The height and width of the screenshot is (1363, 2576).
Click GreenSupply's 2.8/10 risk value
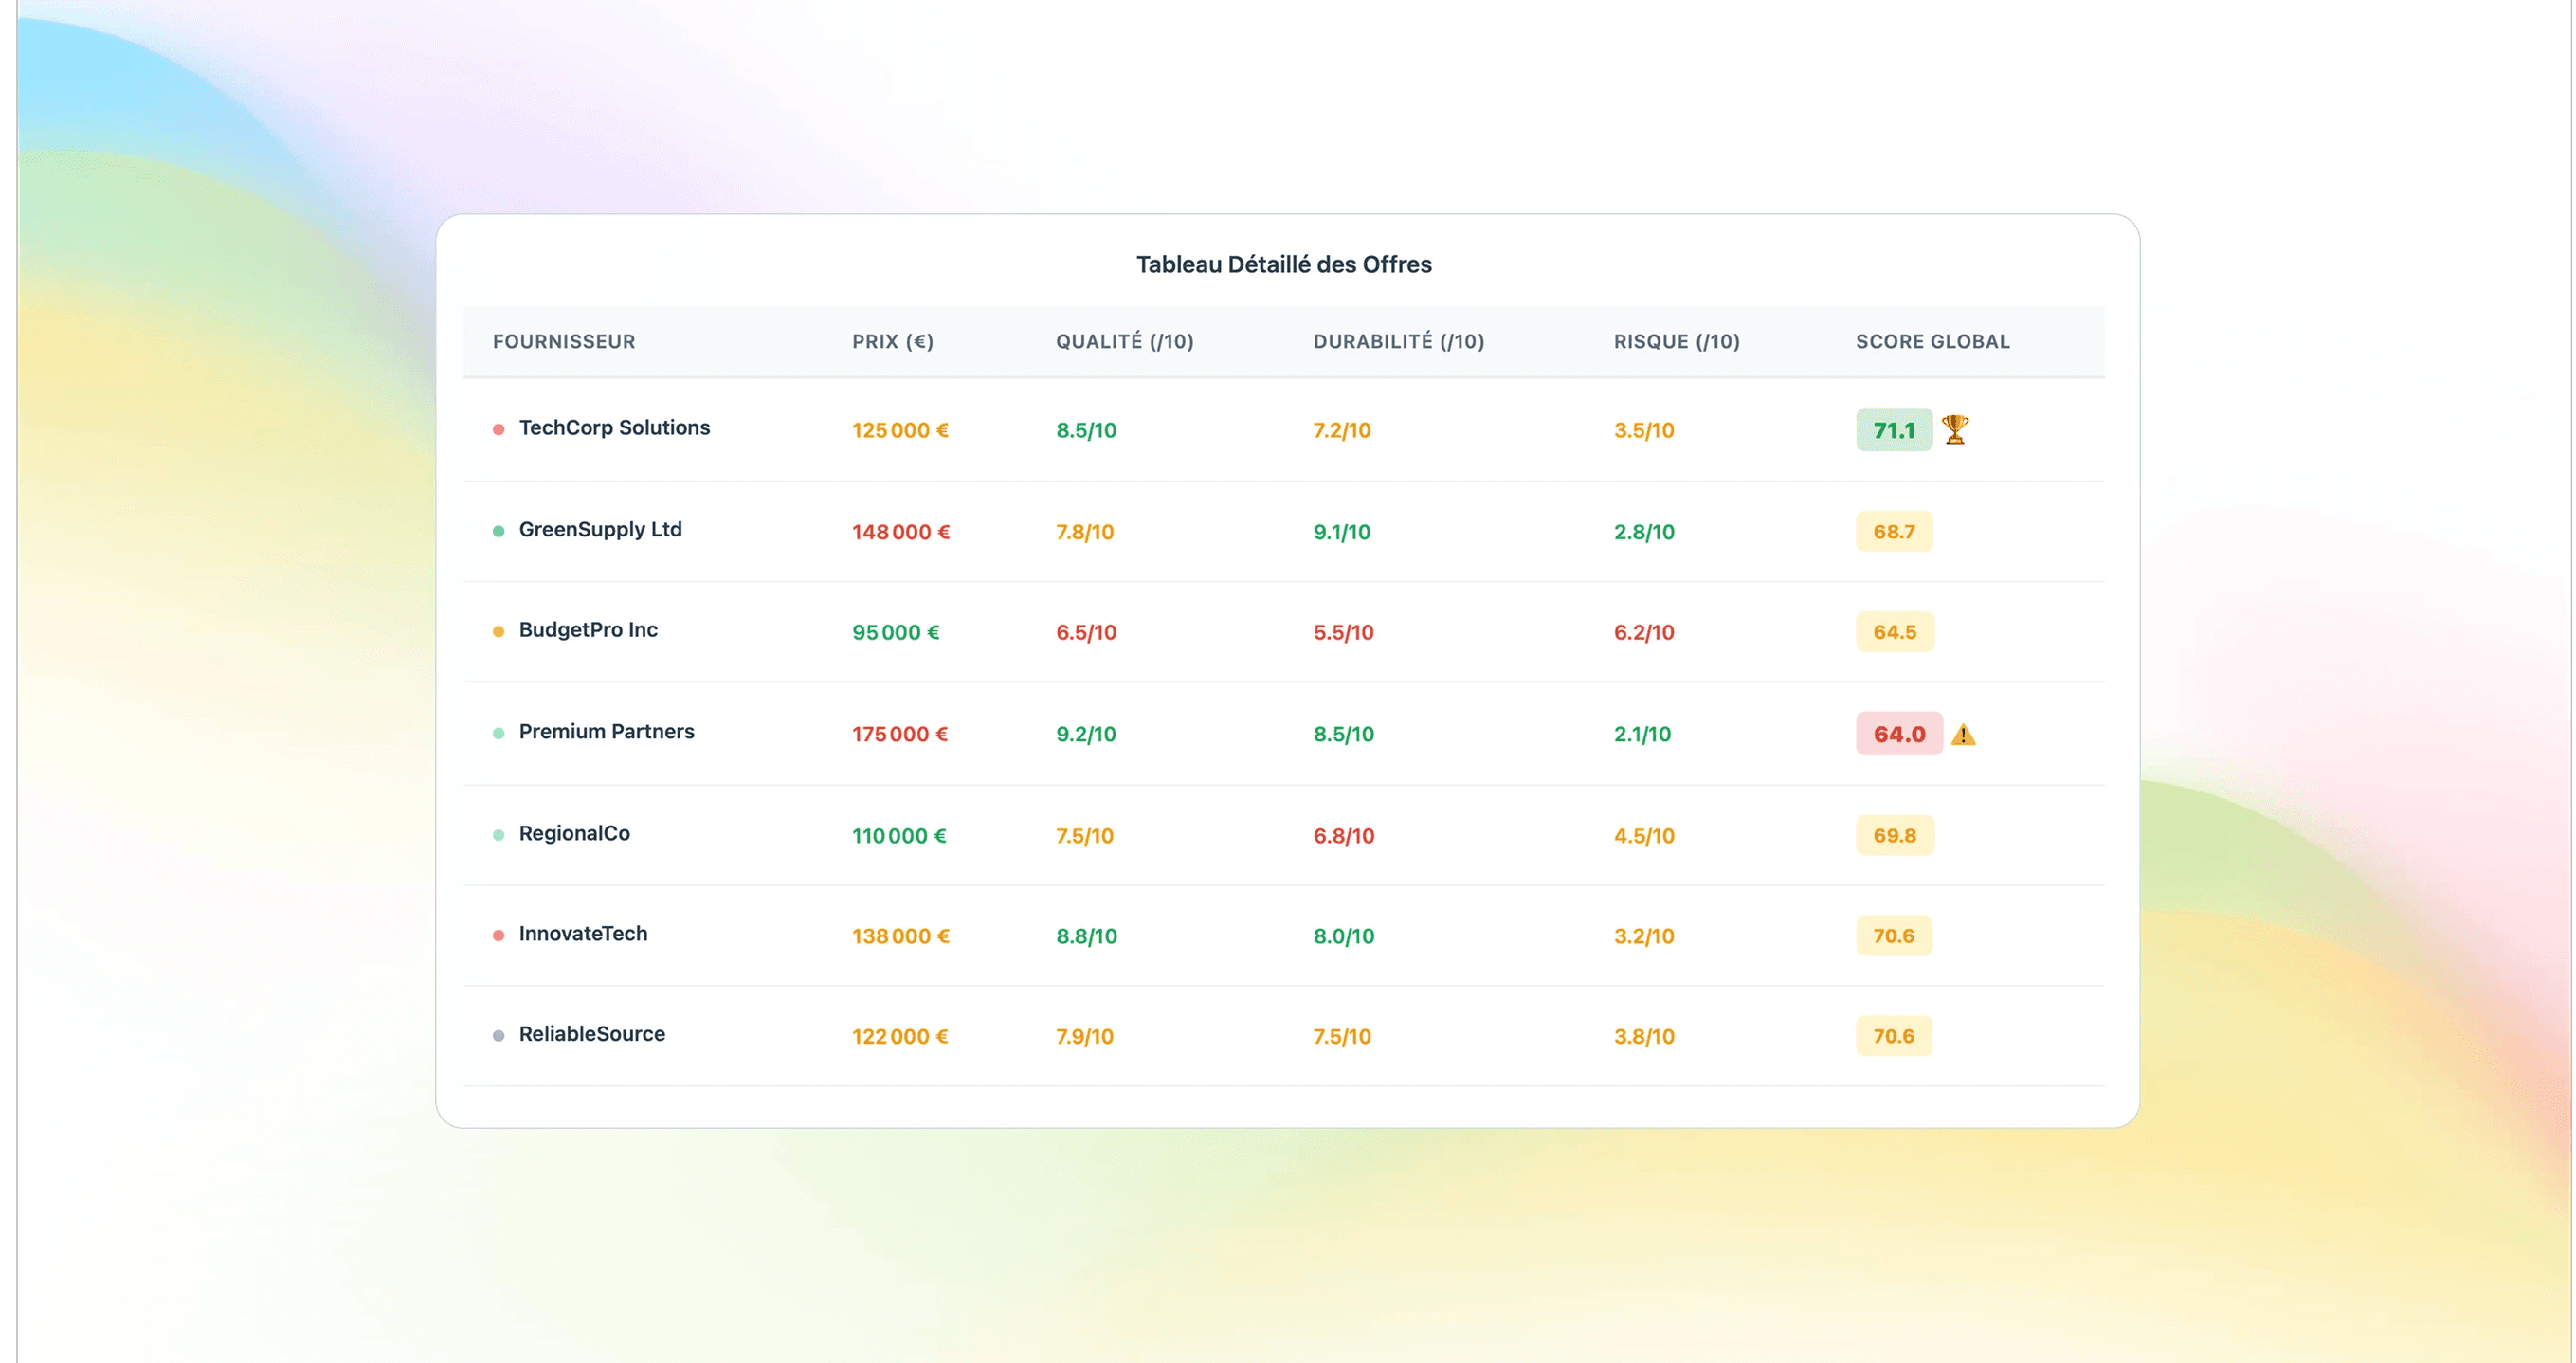coord(1643,532)
